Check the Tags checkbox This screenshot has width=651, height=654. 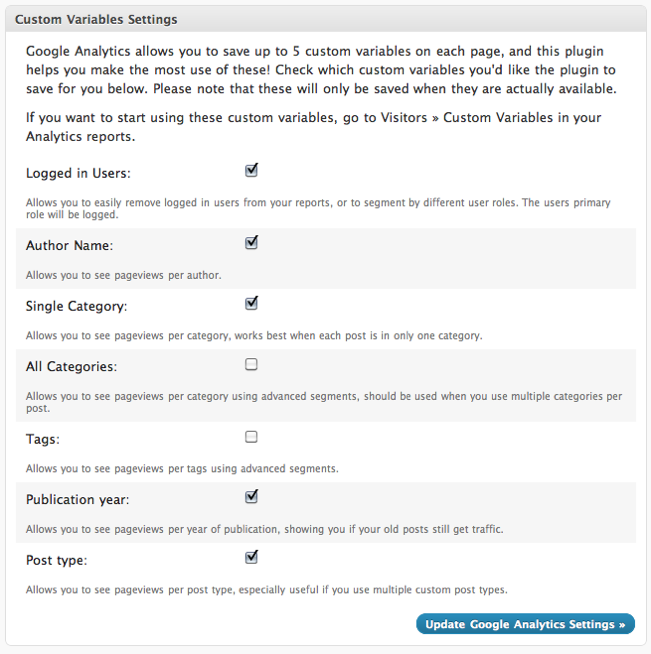251,437
